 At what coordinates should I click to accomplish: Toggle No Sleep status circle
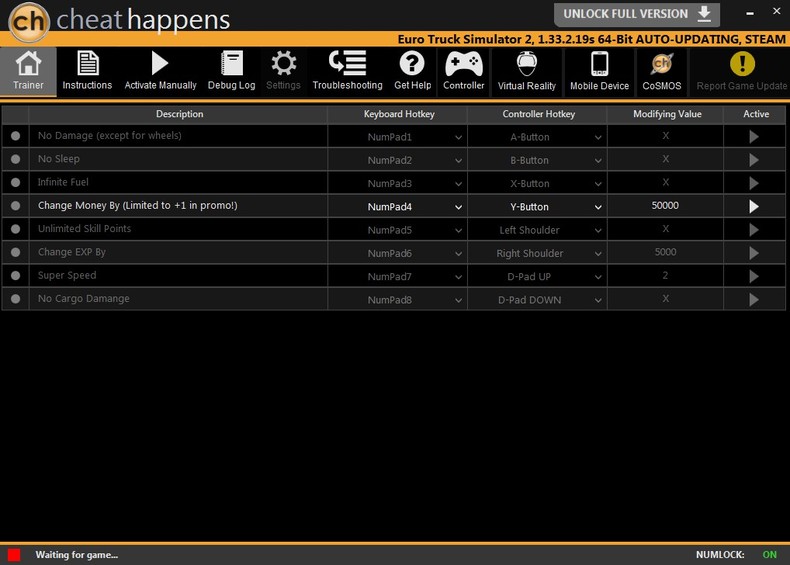(x=16, y=159)
